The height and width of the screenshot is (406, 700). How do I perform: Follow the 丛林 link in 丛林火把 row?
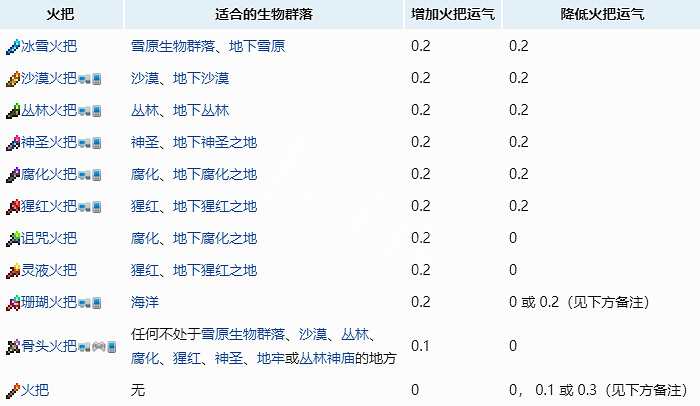(x=145, y=110)
